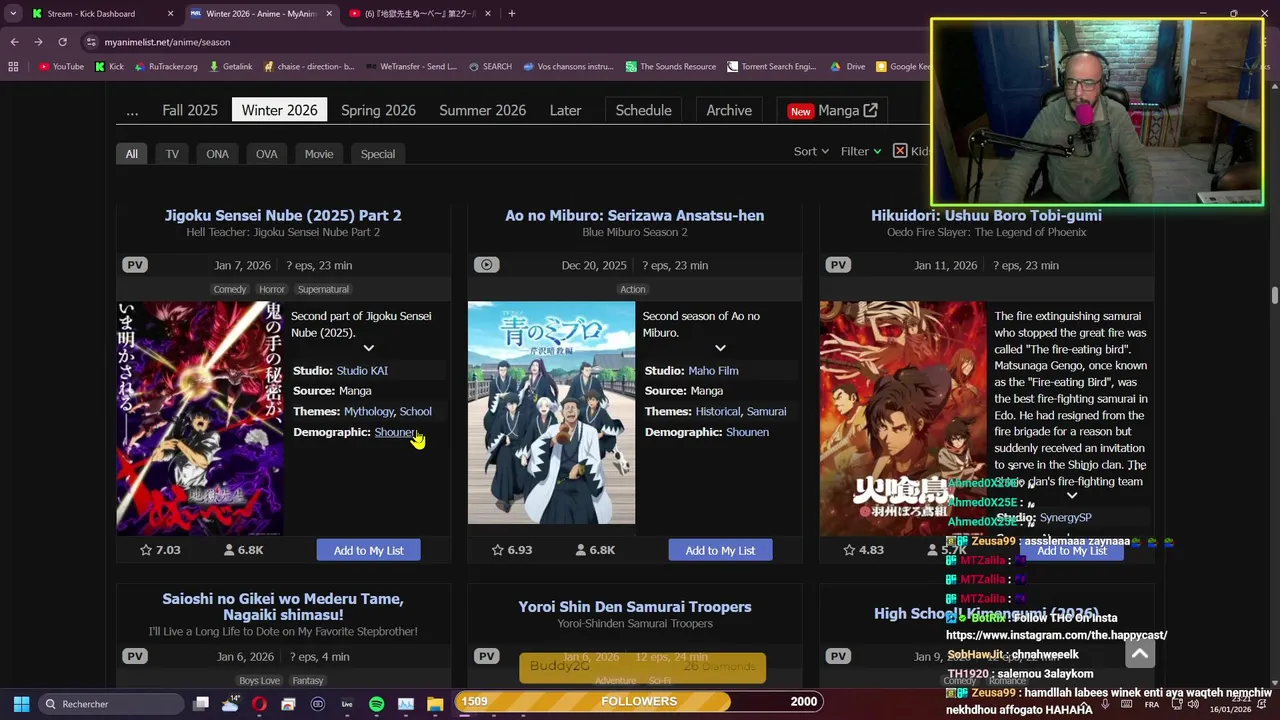Open Studio KAI studio link
The width and height of the screenshot is (1280, 720).
pyautogui.click(x=362, y=371)
